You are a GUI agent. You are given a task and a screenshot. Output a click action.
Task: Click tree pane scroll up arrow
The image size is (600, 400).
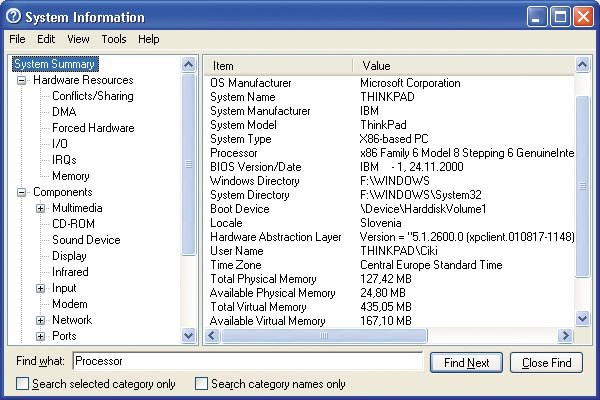click(188, 64)
